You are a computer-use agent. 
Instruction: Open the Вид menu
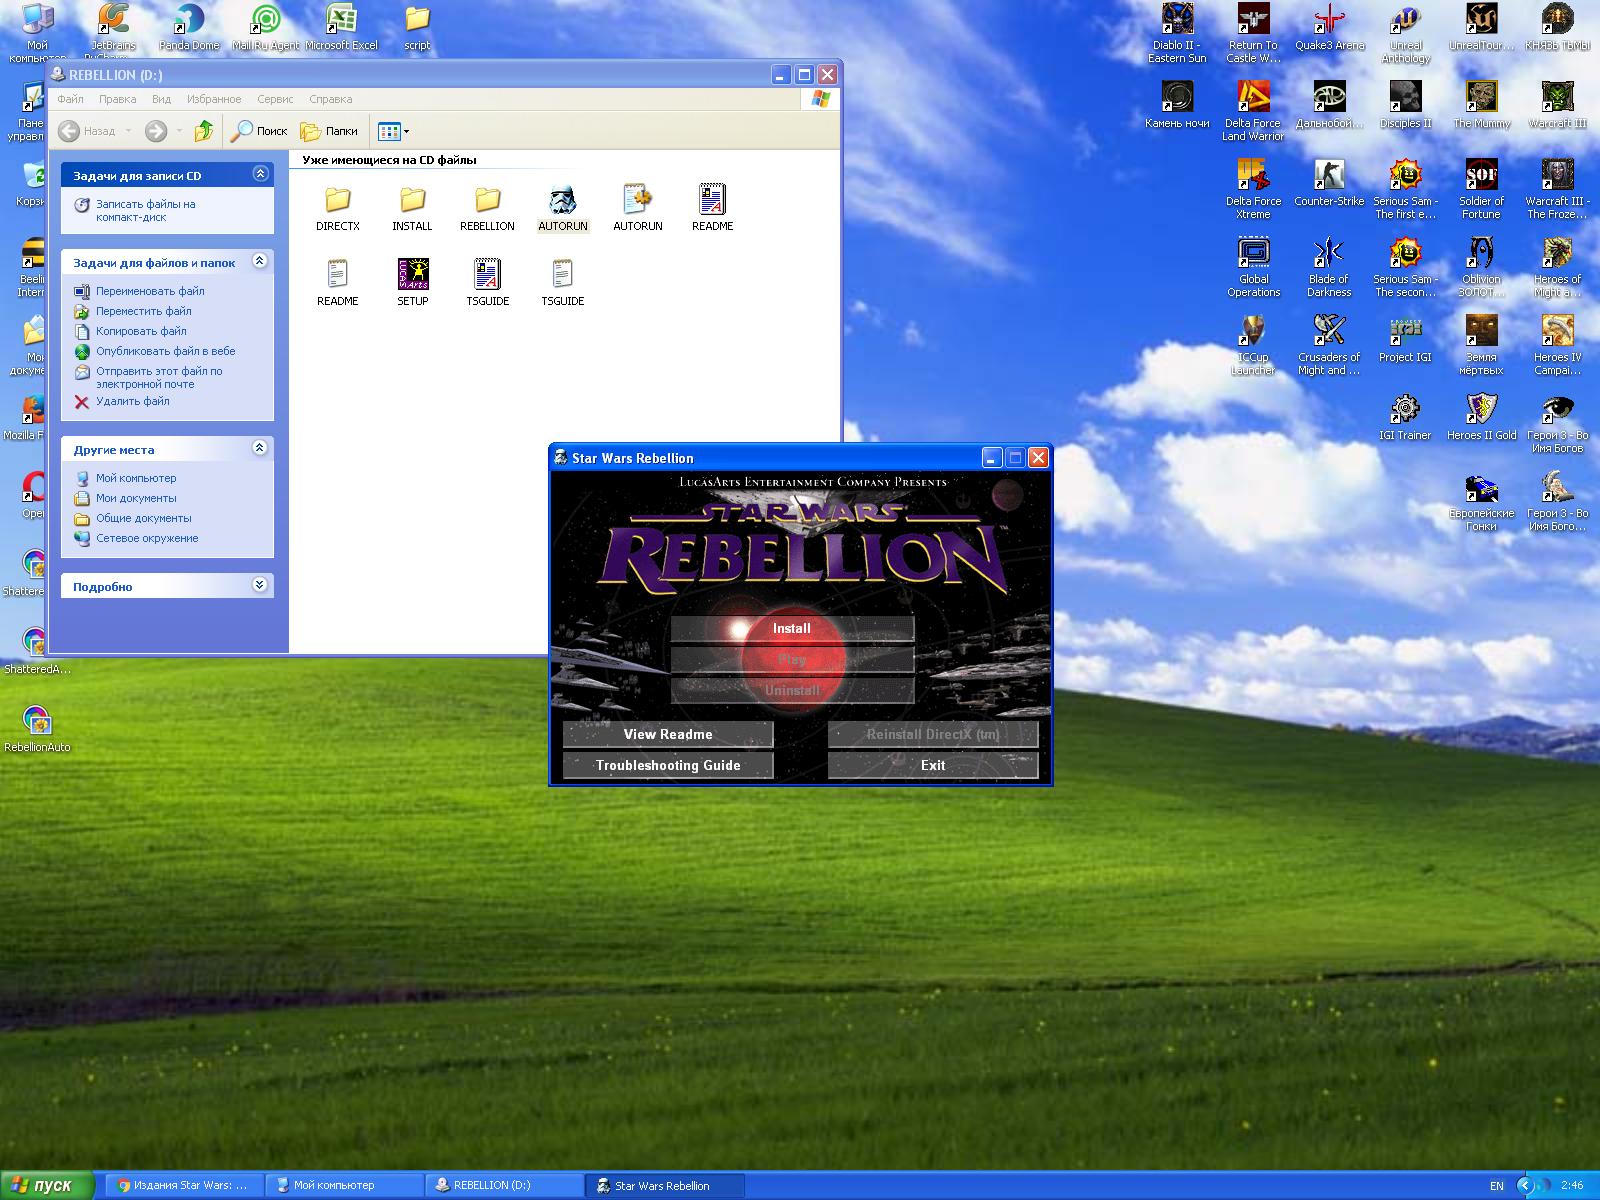coord(161,99)
